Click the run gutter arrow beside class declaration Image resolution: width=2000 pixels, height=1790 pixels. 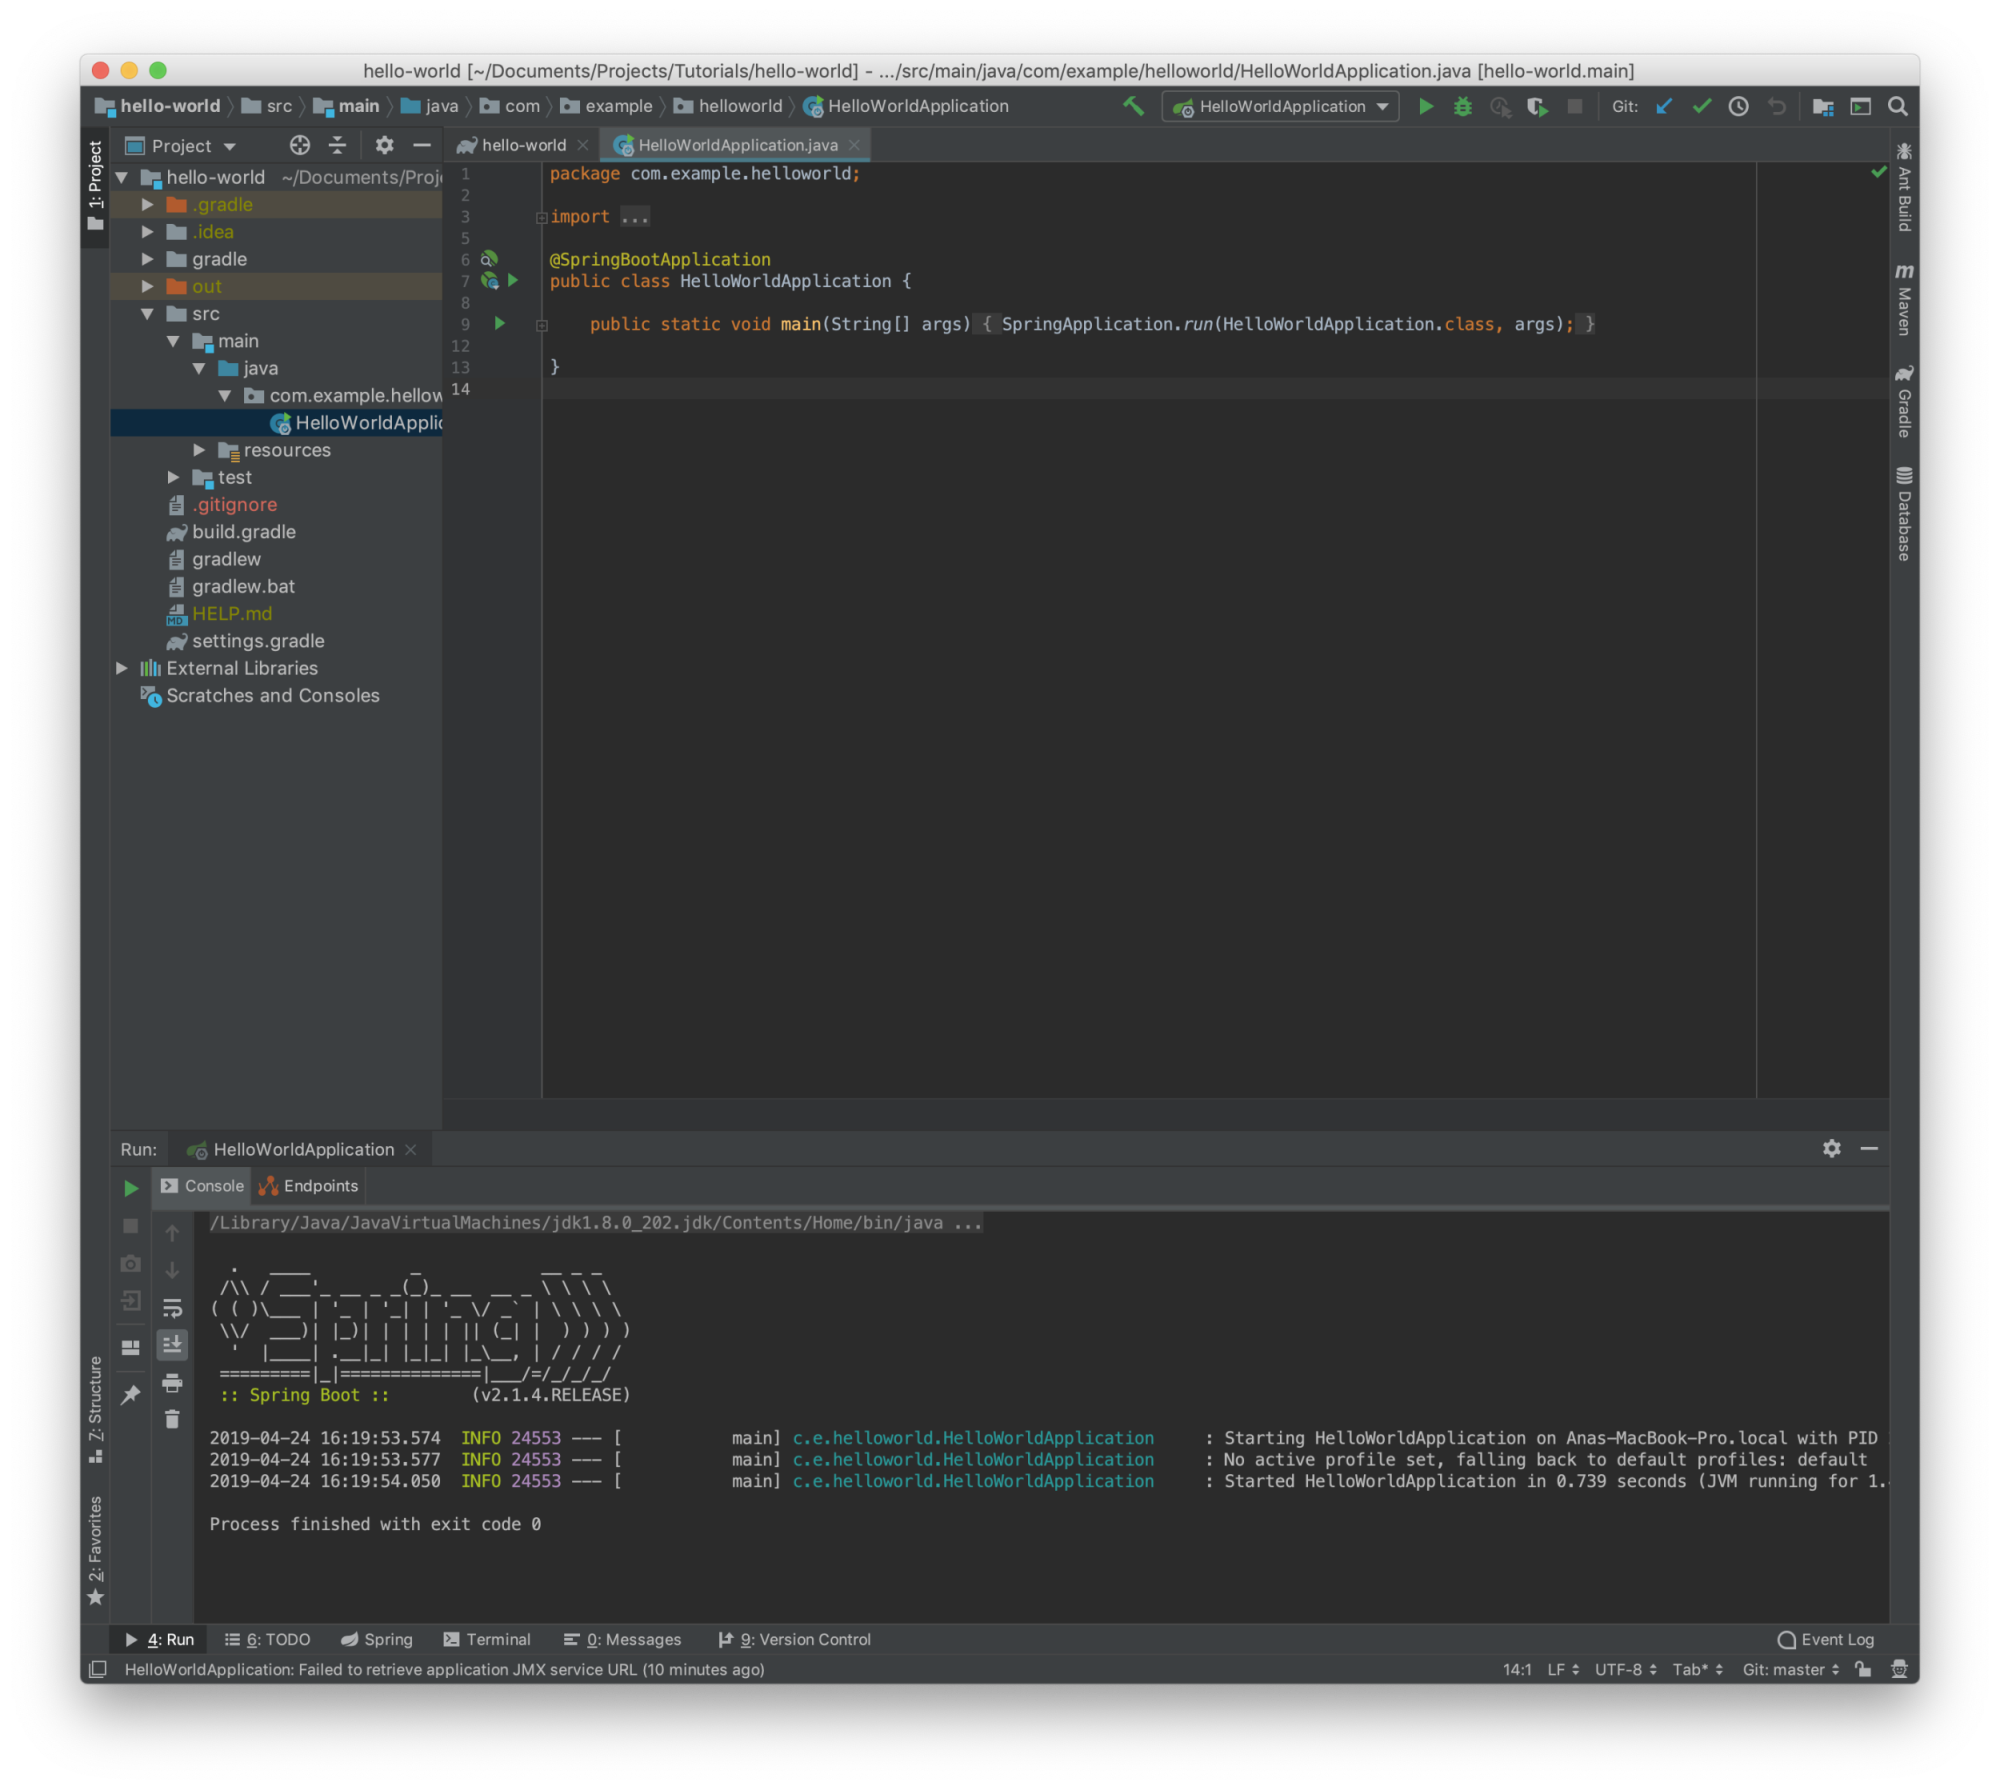coord(513,280)
